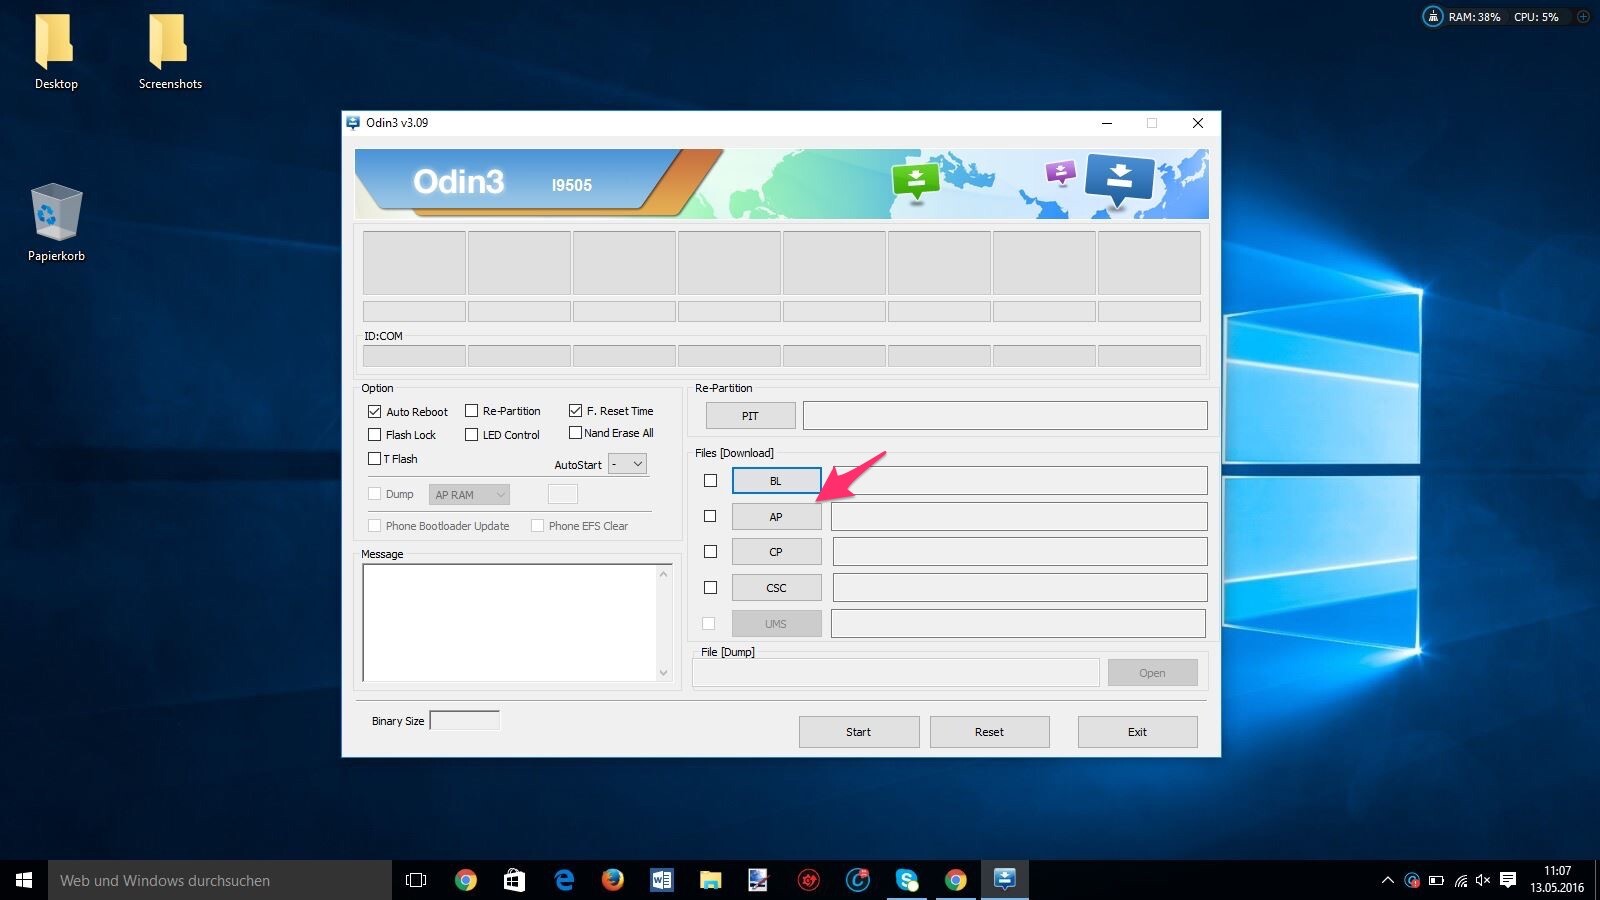Click the BL file button

776,481
